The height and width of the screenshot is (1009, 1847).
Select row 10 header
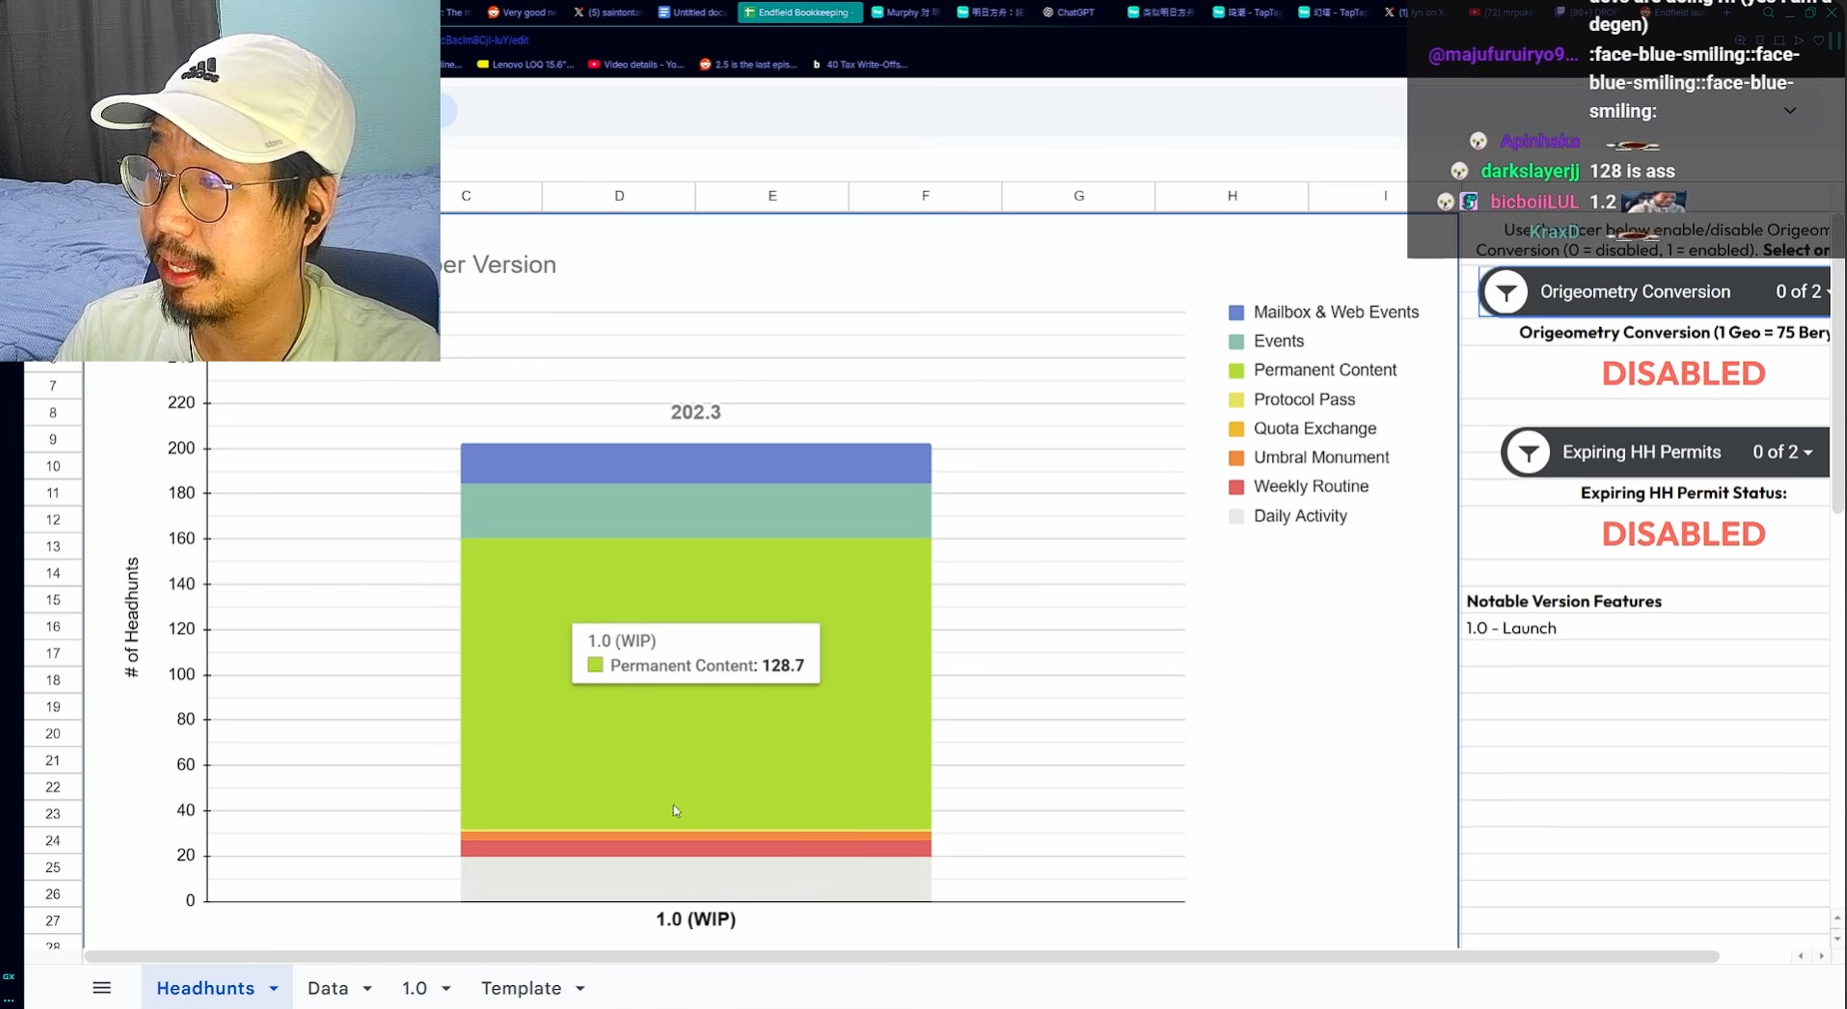[53, 466]
